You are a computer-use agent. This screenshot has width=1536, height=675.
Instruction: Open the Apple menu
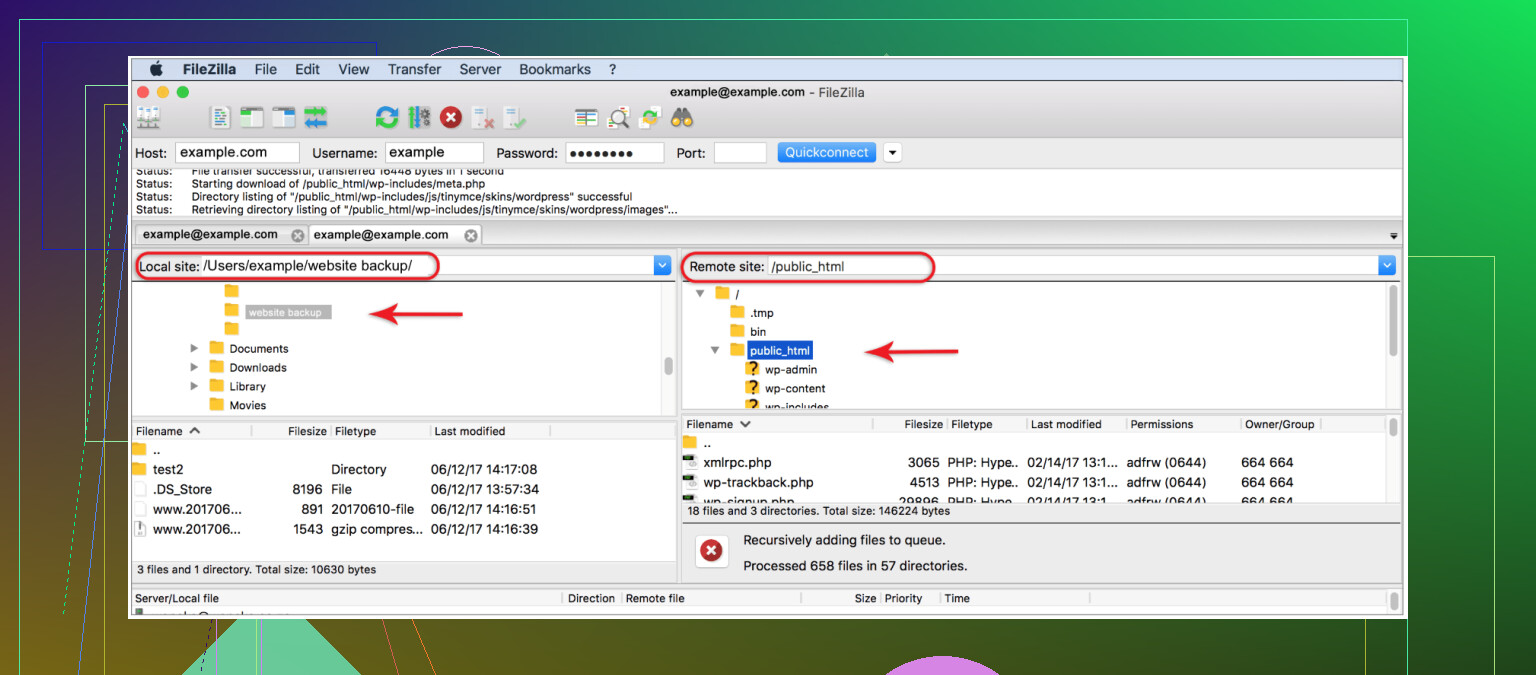[156, 69]
